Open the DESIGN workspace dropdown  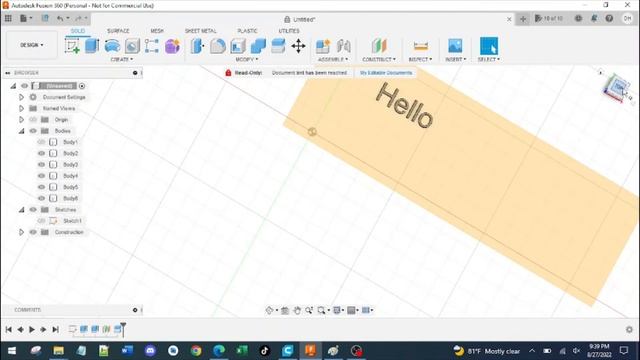point(32,45)
